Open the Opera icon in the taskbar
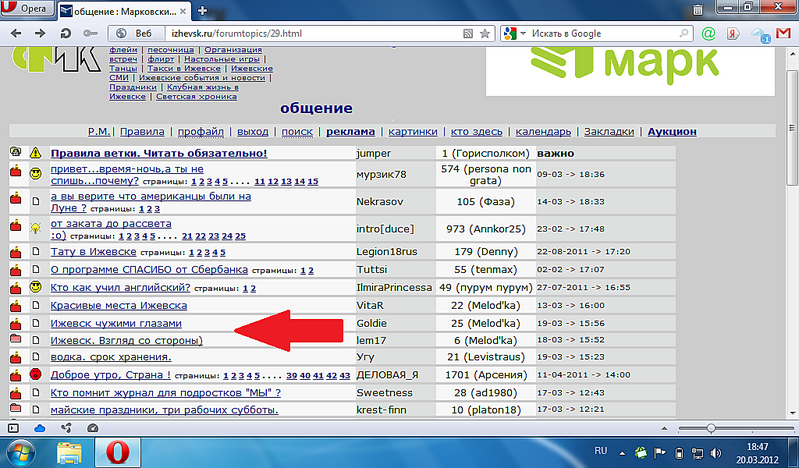Screen dimensions: 799x468 coord(118,452)
